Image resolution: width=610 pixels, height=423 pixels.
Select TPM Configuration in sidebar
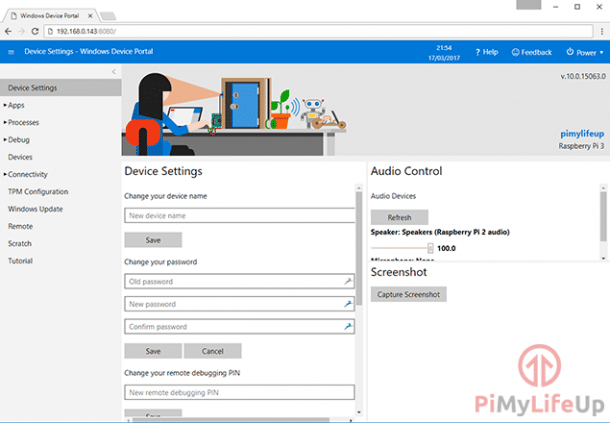38,191
